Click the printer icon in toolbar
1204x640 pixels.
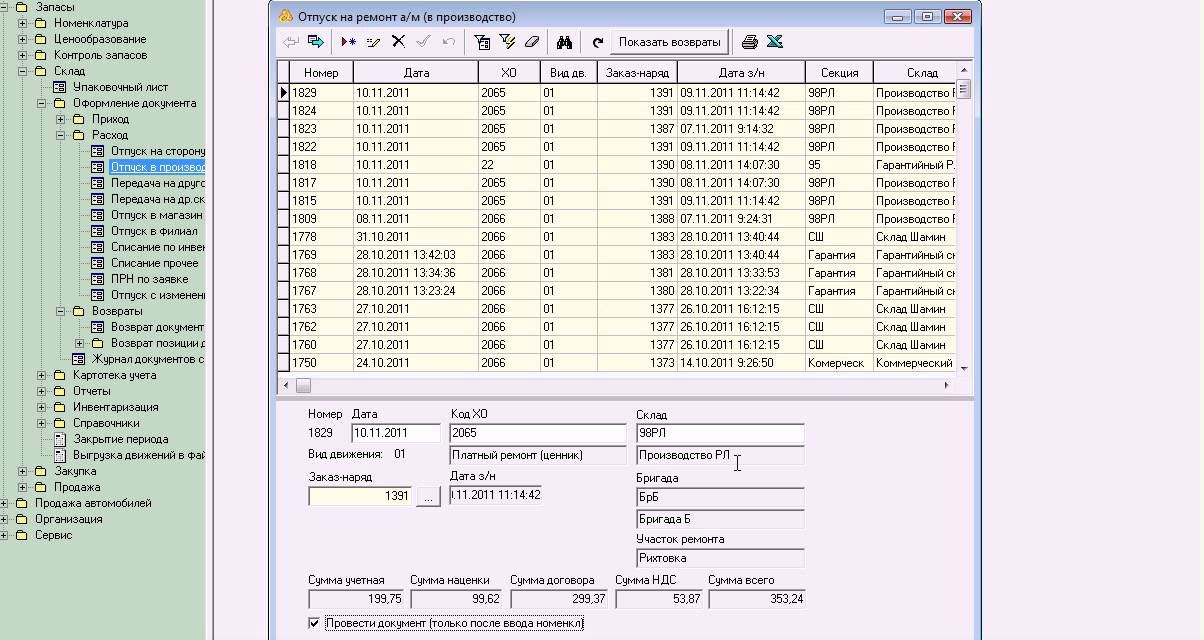click(749, 42)
